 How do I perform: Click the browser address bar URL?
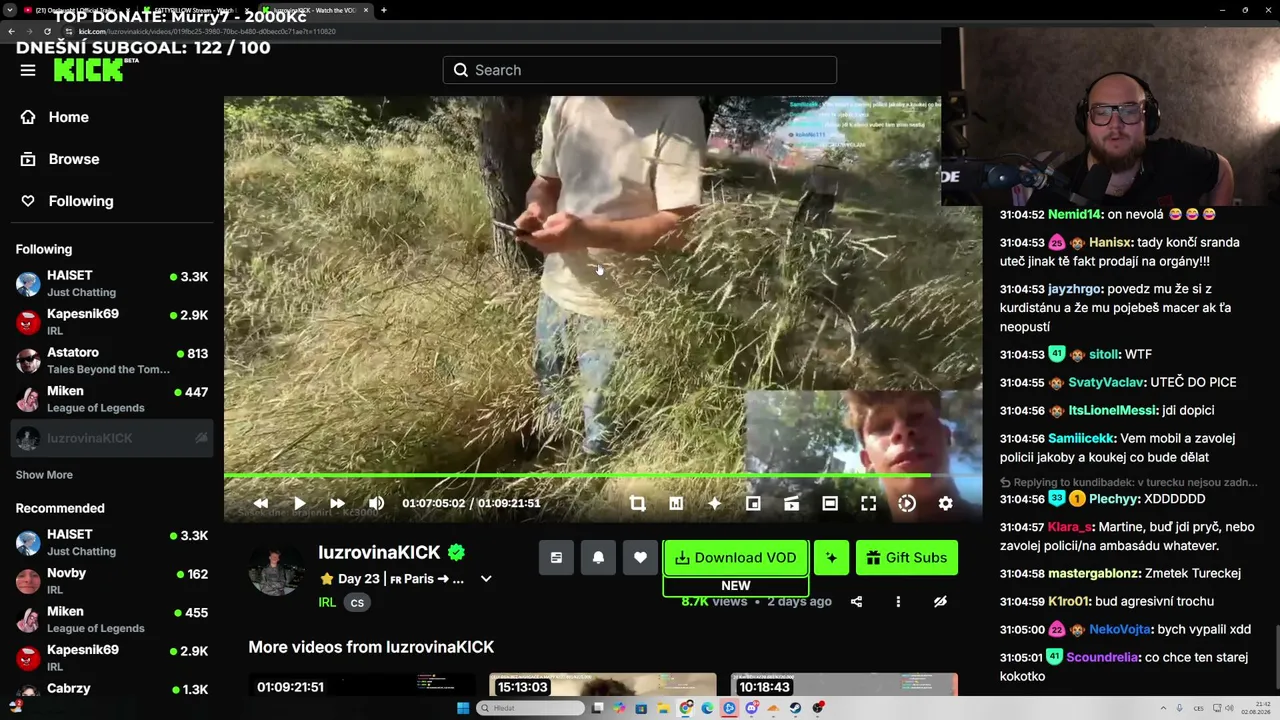[x=207, y=31]
